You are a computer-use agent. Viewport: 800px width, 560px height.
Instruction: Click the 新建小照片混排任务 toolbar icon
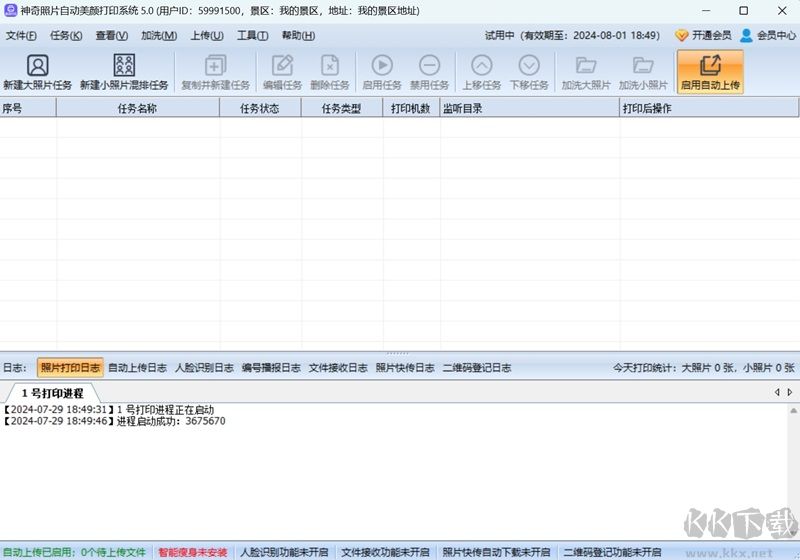coord(124,66)
